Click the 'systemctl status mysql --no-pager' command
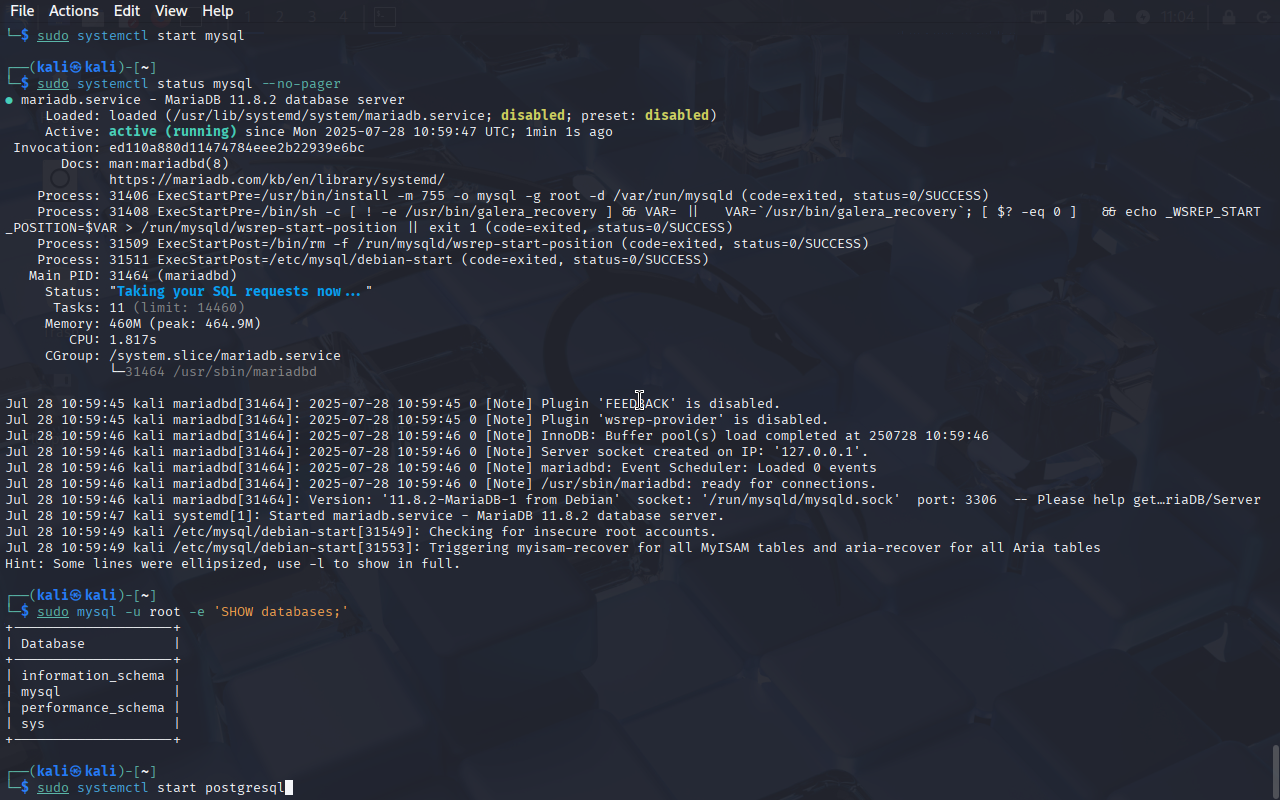Screen dimensions: 1280x800 tap(208, 84)
